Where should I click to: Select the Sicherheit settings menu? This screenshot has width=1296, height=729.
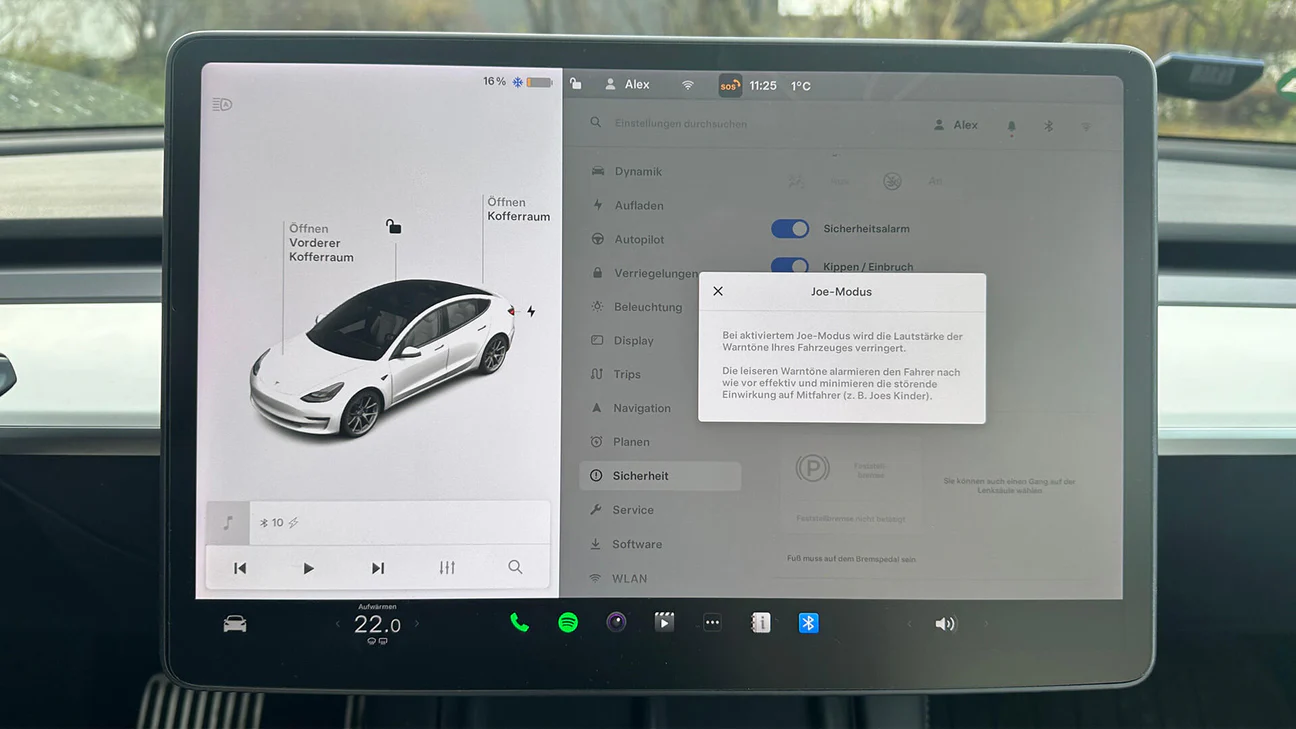click(660, 476)
